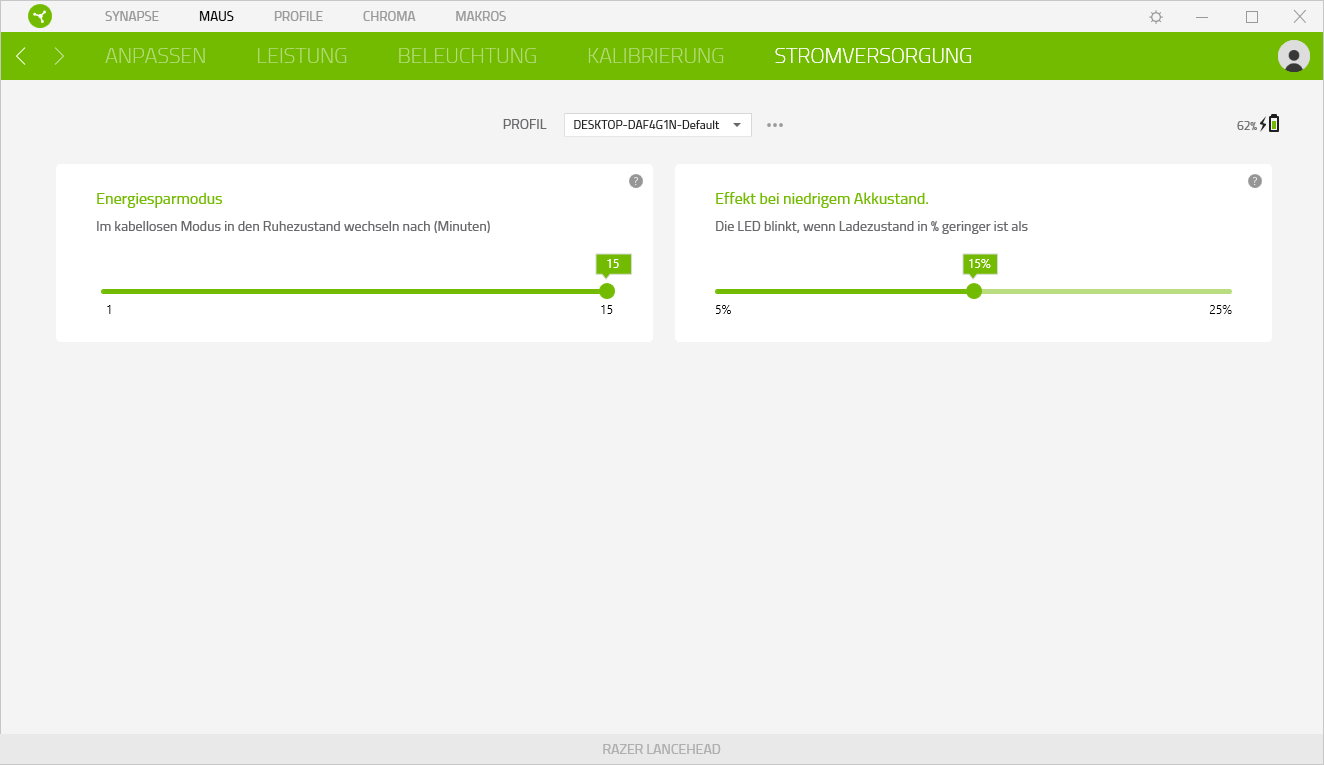This screenshot has width=1324, height=765.
Task: Select the BELEUCHTUNG tab
Action: [467, 56]
